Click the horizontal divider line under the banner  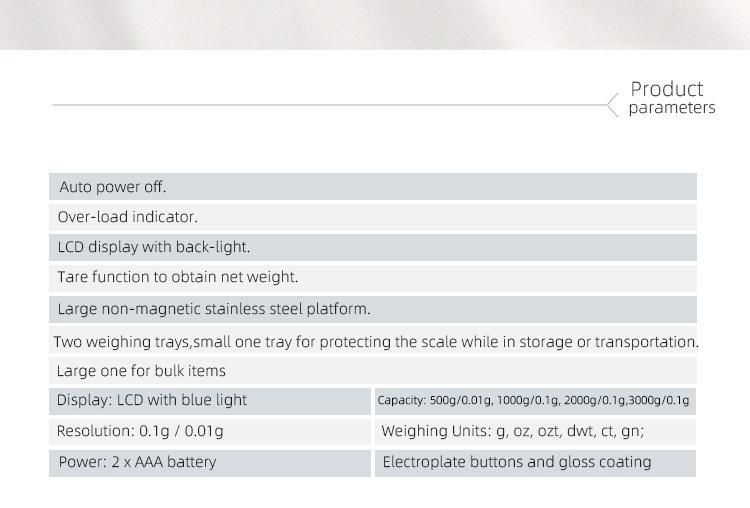[329, 105]
